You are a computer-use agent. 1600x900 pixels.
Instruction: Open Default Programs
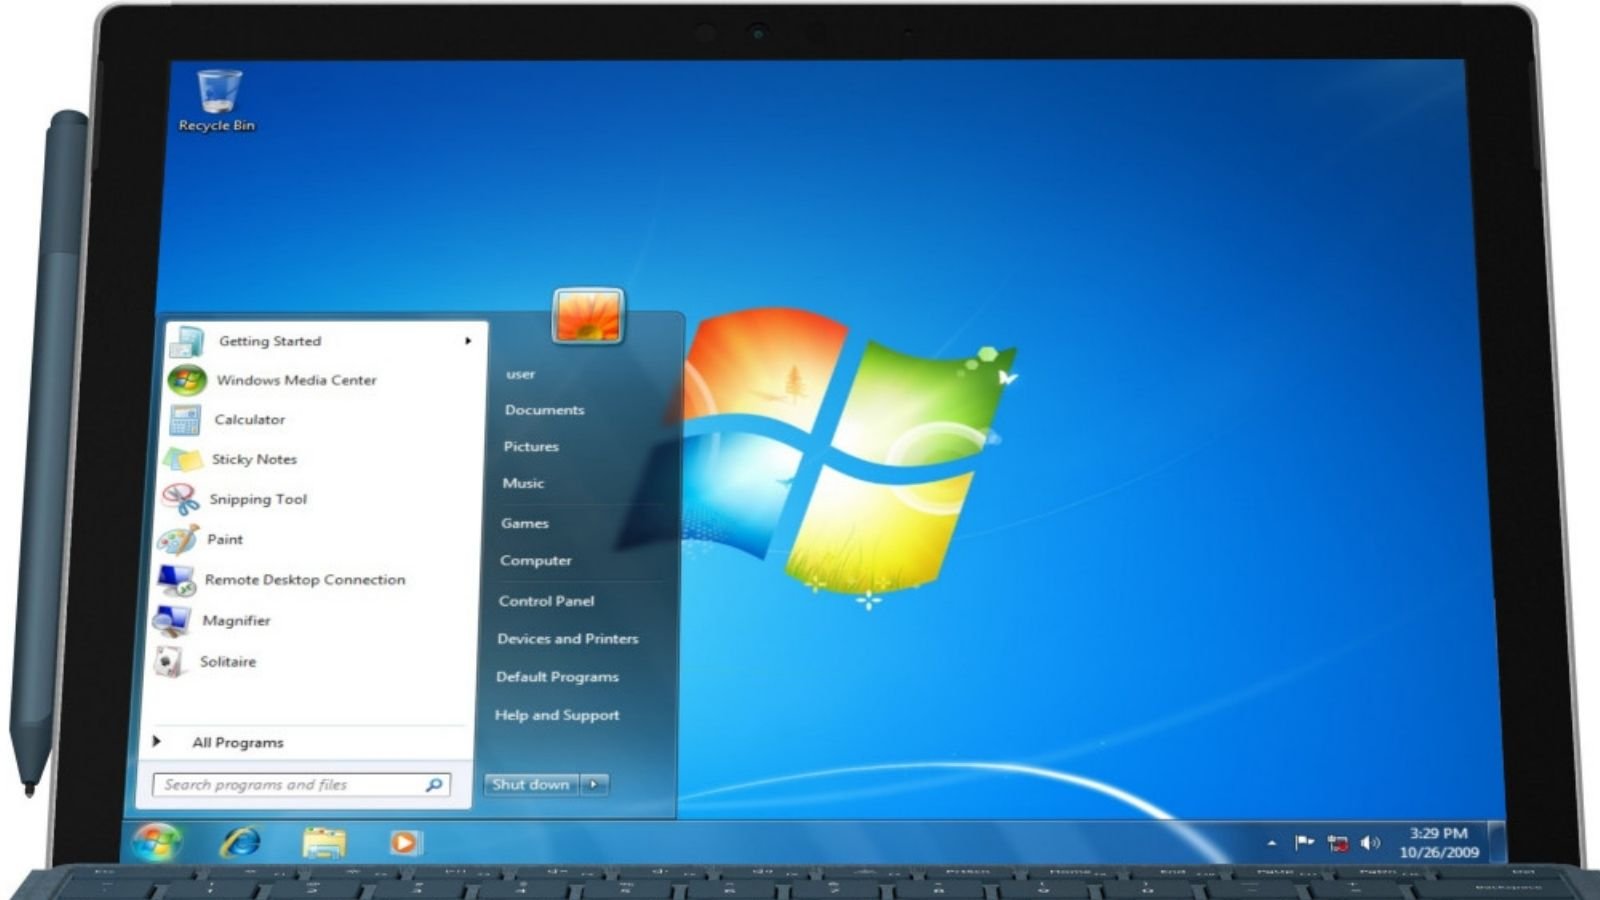click(x=557, y=677)
